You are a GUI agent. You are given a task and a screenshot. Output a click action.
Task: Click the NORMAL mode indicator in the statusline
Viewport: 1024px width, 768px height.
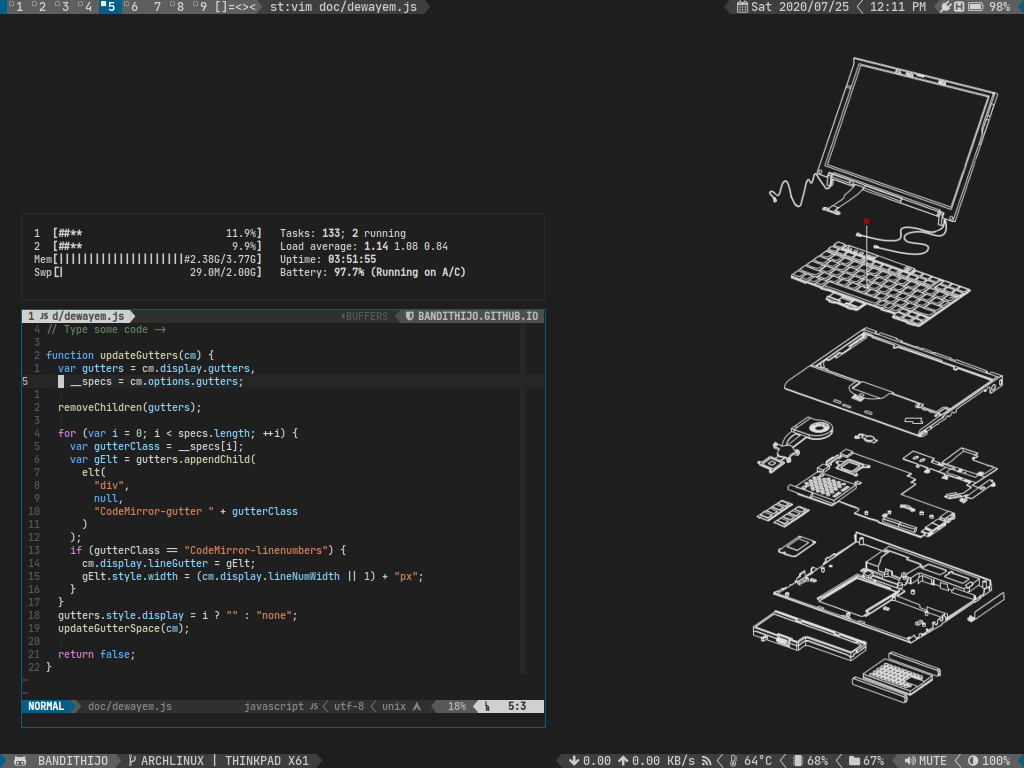[x=46, y=706]
